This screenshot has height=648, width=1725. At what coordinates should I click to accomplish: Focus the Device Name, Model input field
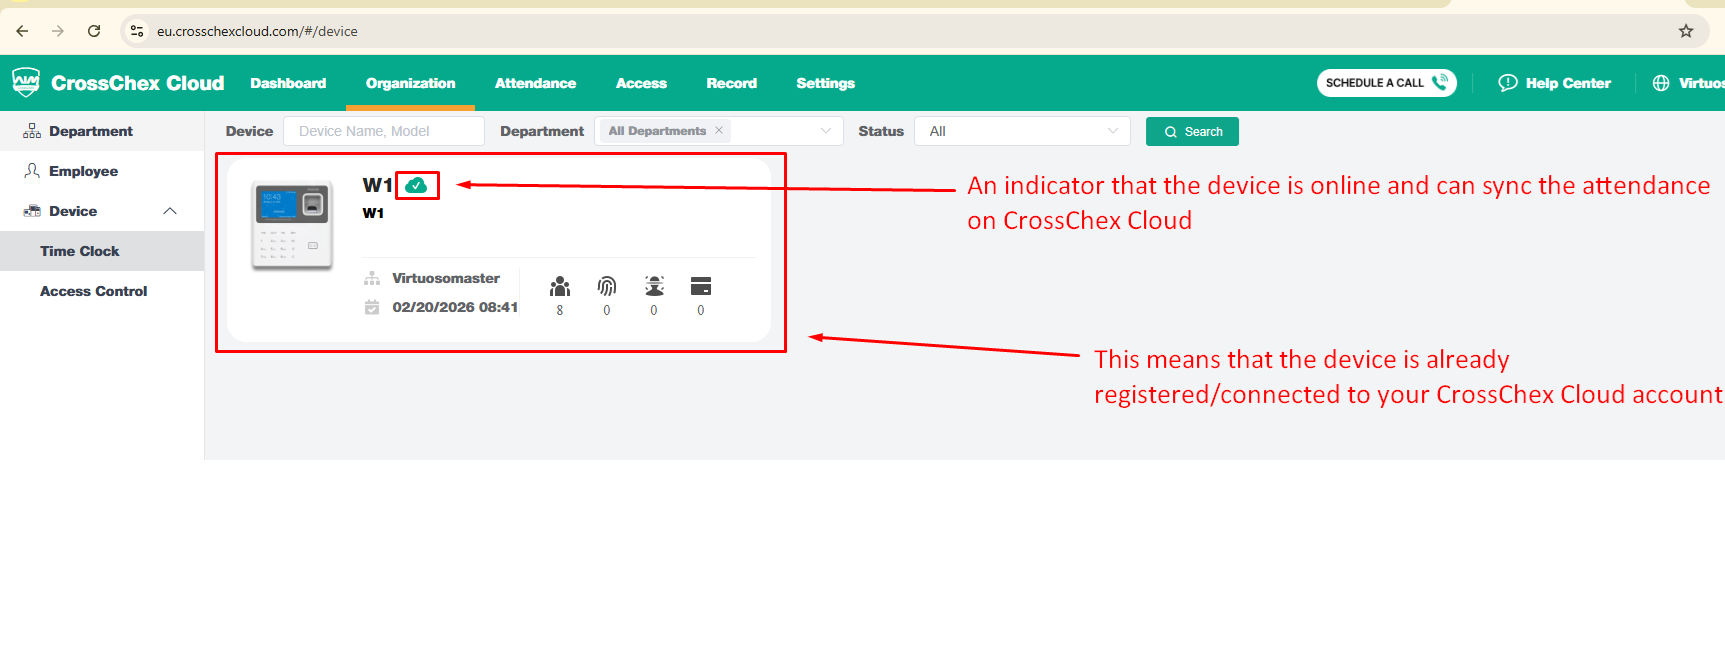[383, 131]
